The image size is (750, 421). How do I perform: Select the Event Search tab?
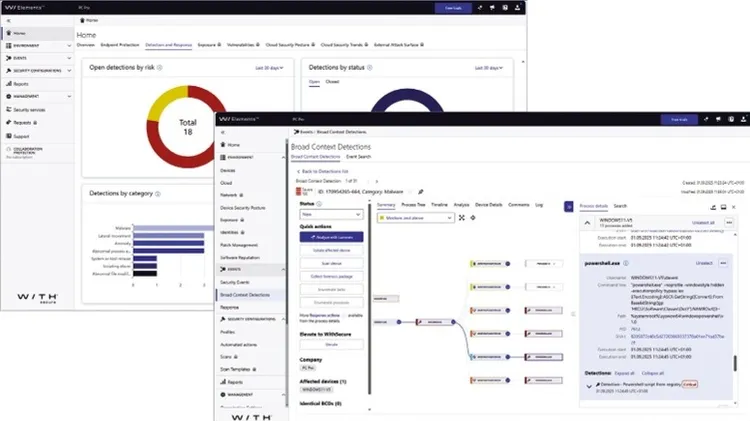click(x=359, y=157)
